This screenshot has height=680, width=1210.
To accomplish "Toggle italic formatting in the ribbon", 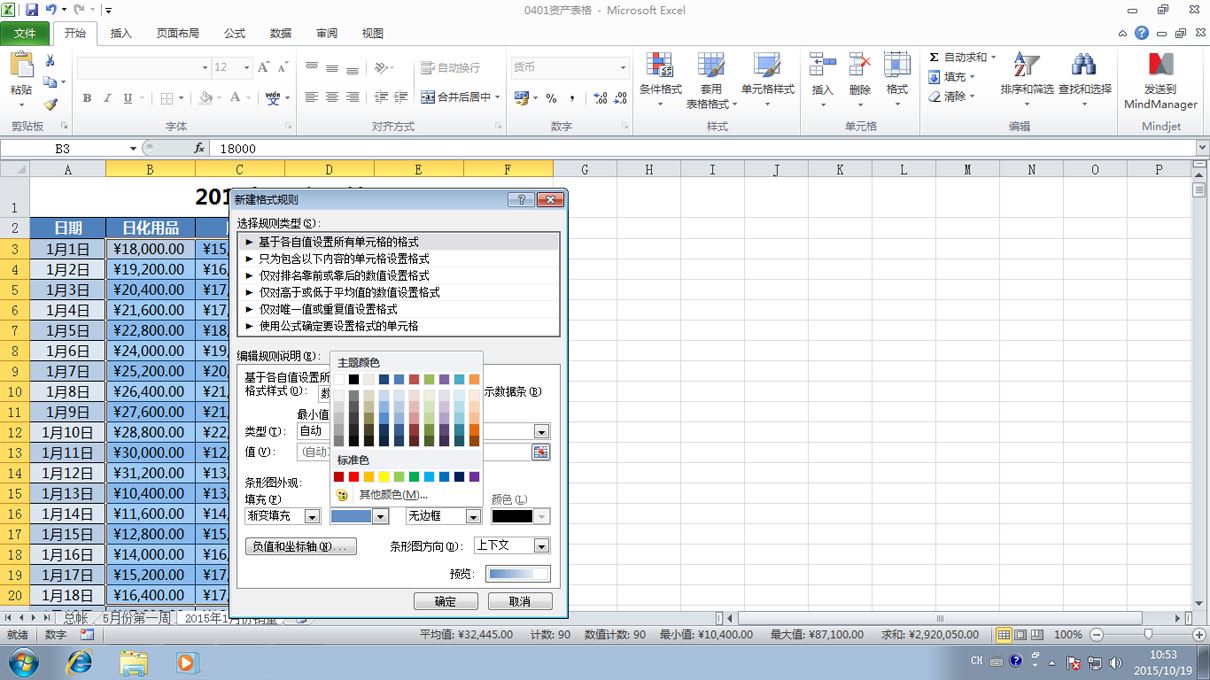I will coord(108,98).
